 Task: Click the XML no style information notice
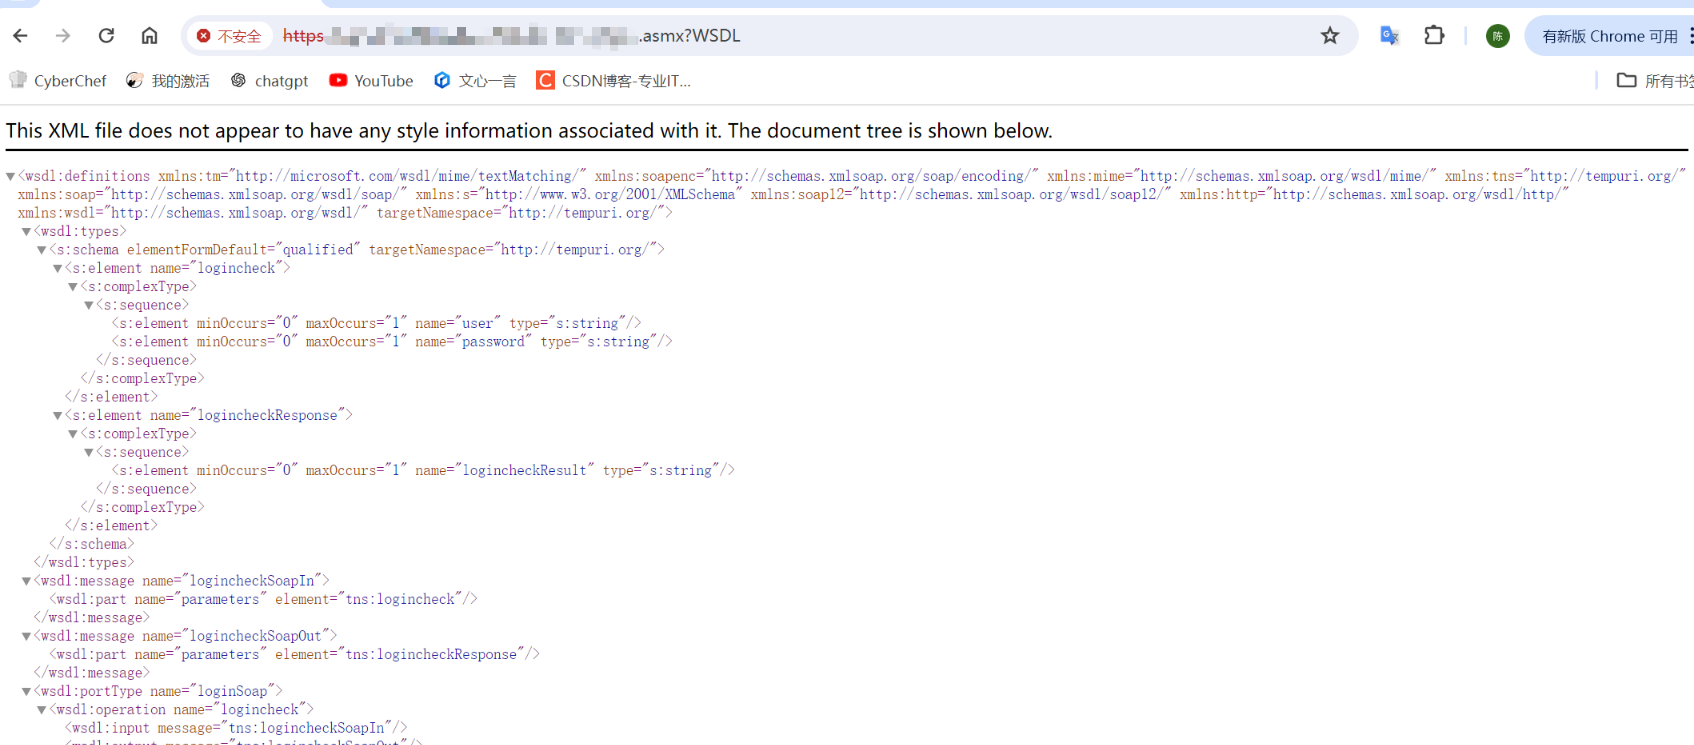pos(529,131)
